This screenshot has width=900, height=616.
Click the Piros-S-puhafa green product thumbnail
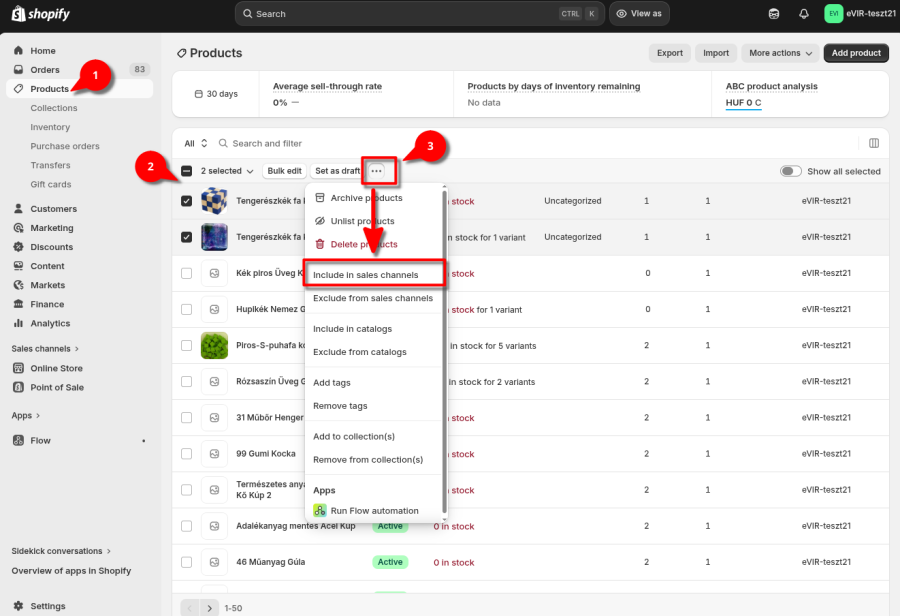coord(215,346)
